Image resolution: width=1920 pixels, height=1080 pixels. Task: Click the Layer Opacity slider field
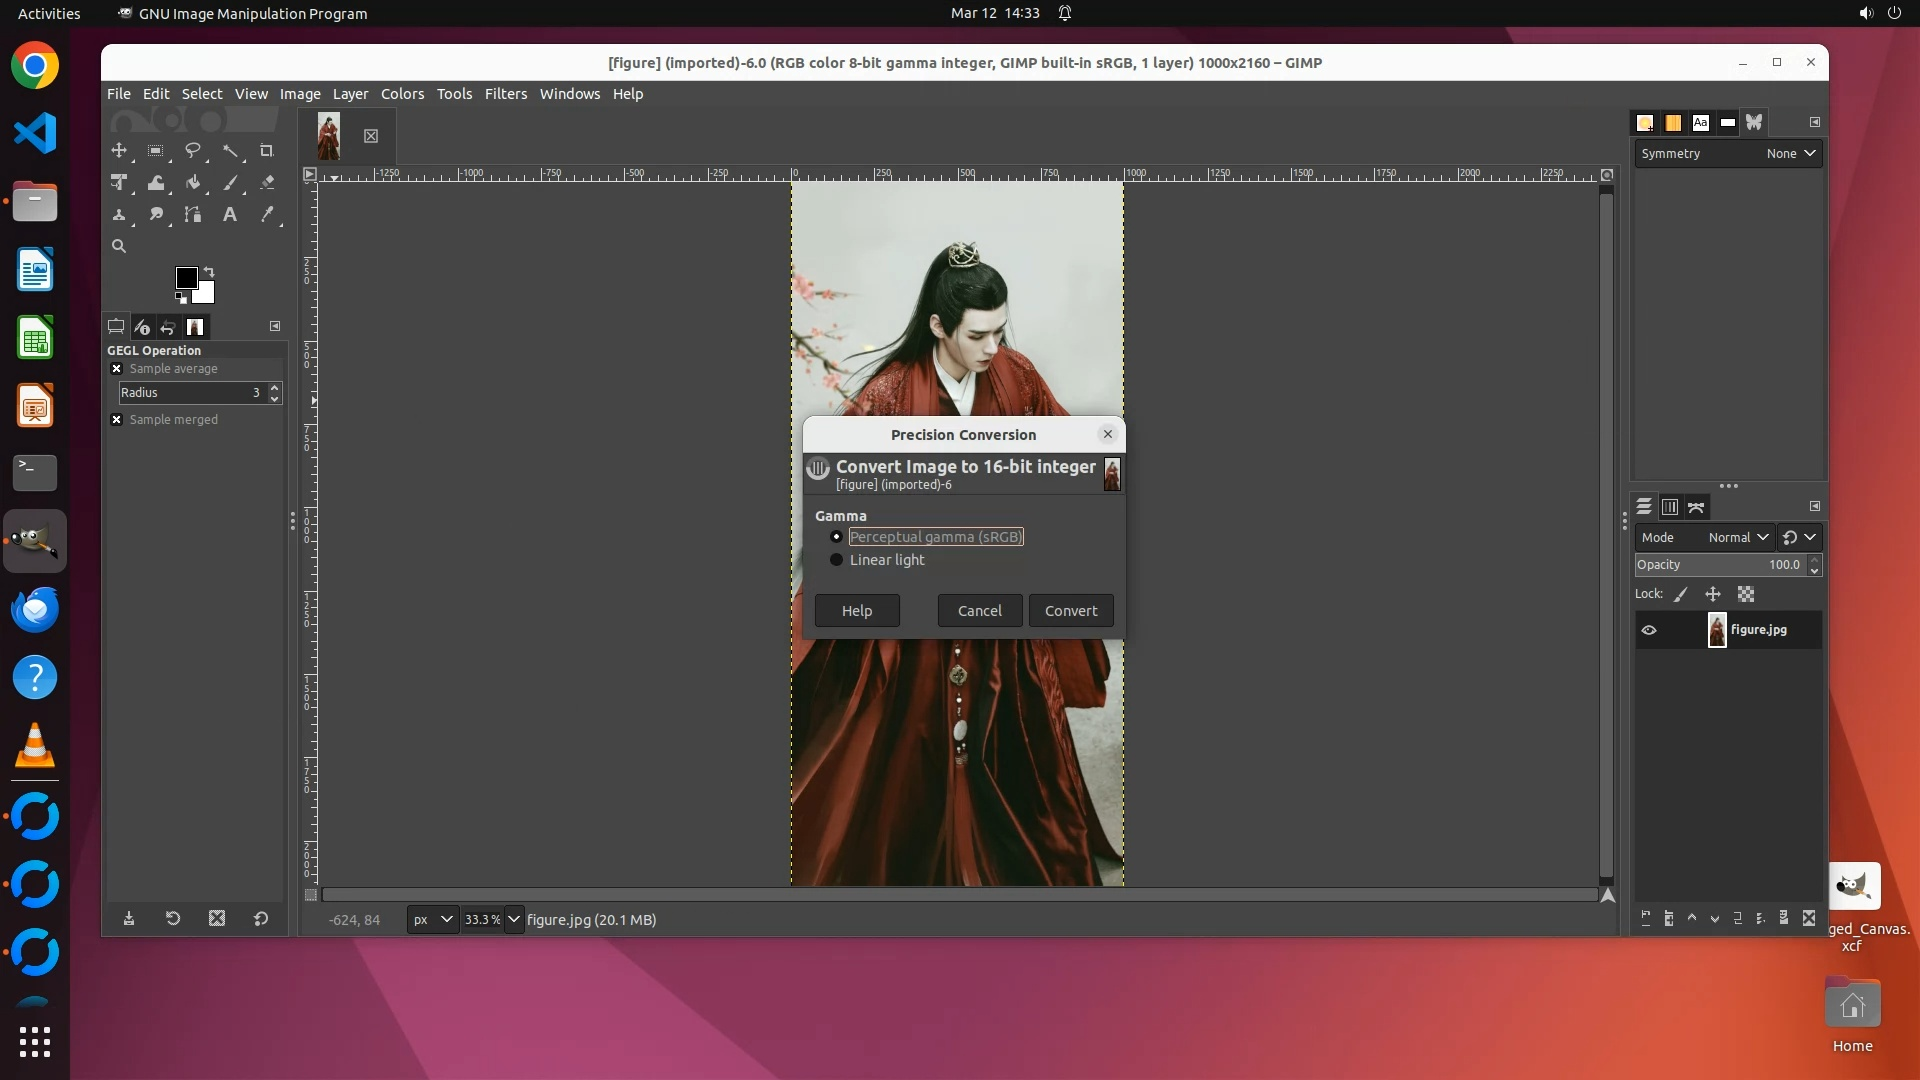pyautogui.click(x=1720, y=565)
